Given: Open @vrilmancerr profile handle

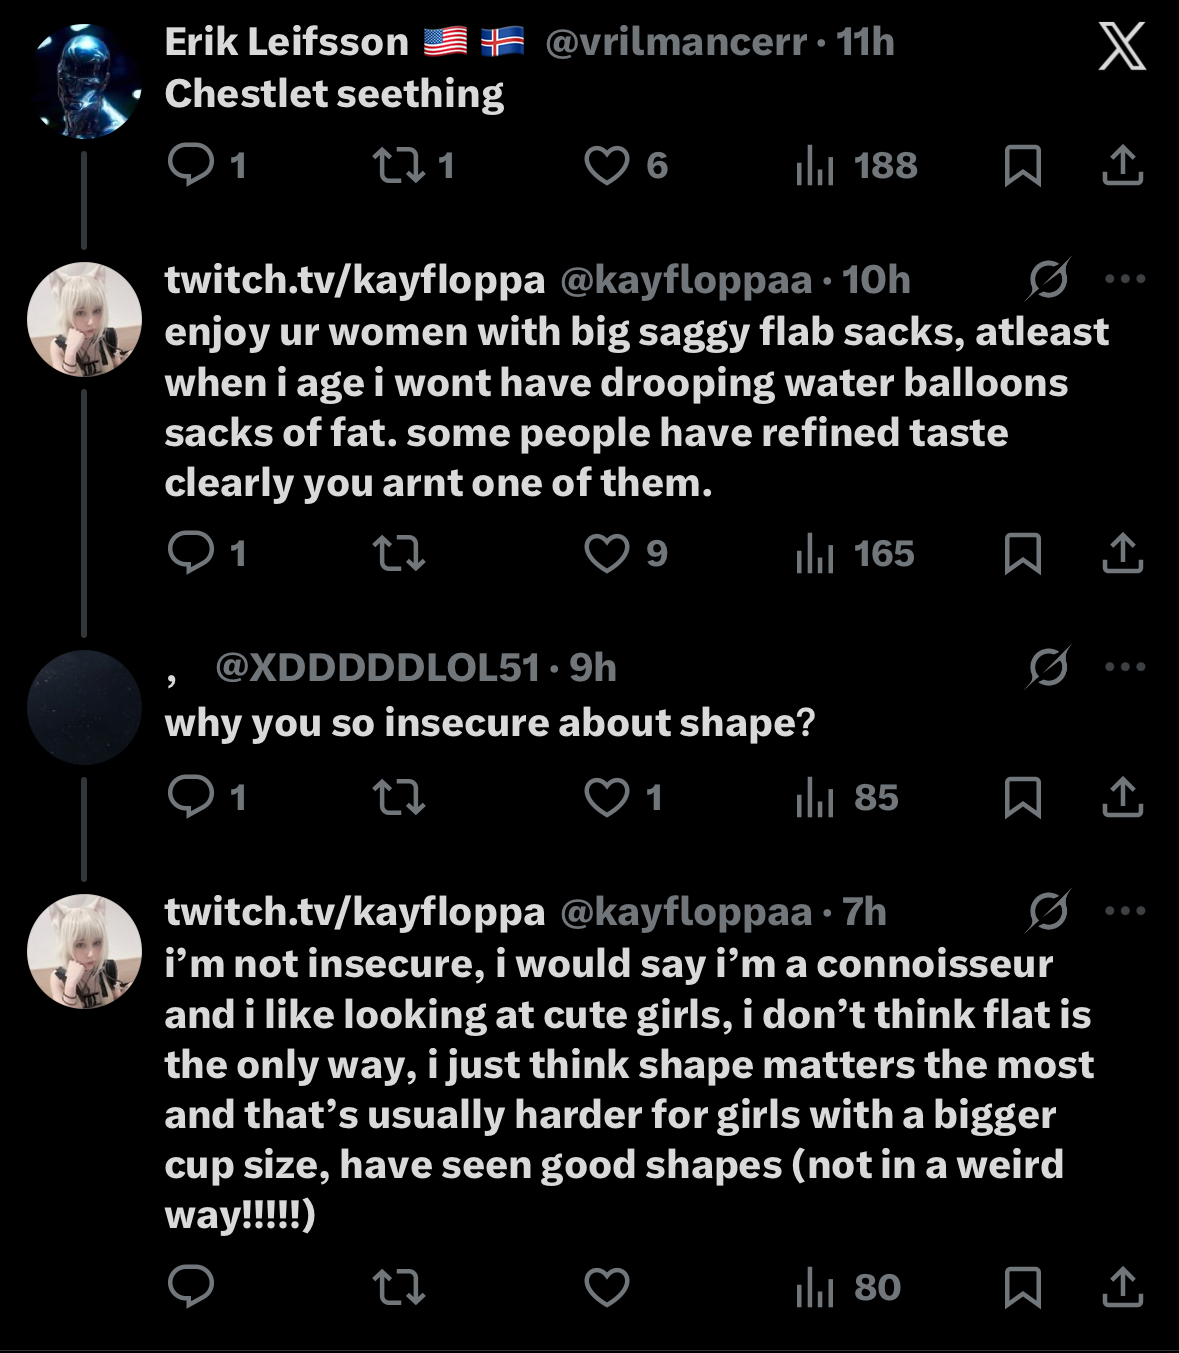Looking at the screenshot, I should pyautogui.click(x=676, y=42).
